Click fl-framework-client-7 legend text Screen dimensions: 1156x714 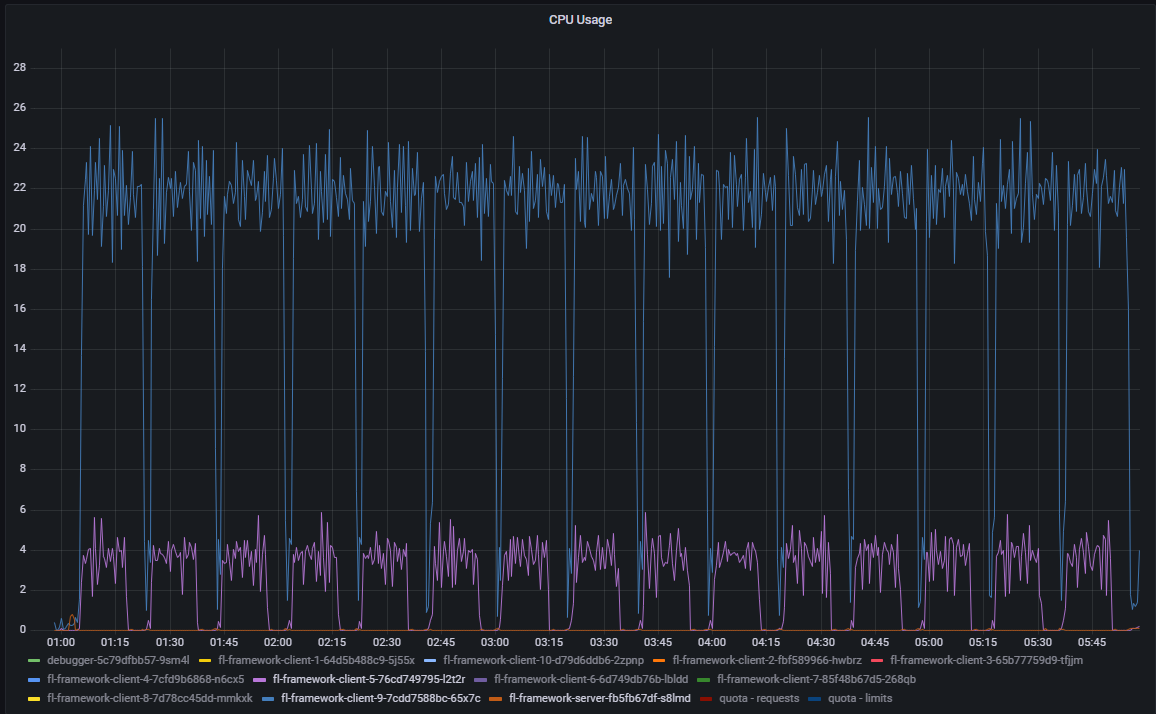pyautogui.click(x=810, y=679)
